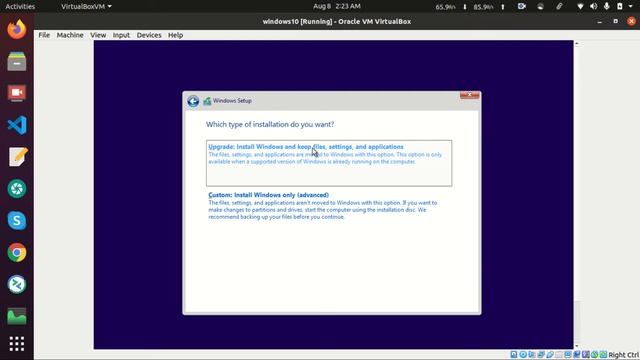Image resolution: width=640 pixels, height=360 pixels.
Task: Show Applications grid in the dock
Action: 17,344
